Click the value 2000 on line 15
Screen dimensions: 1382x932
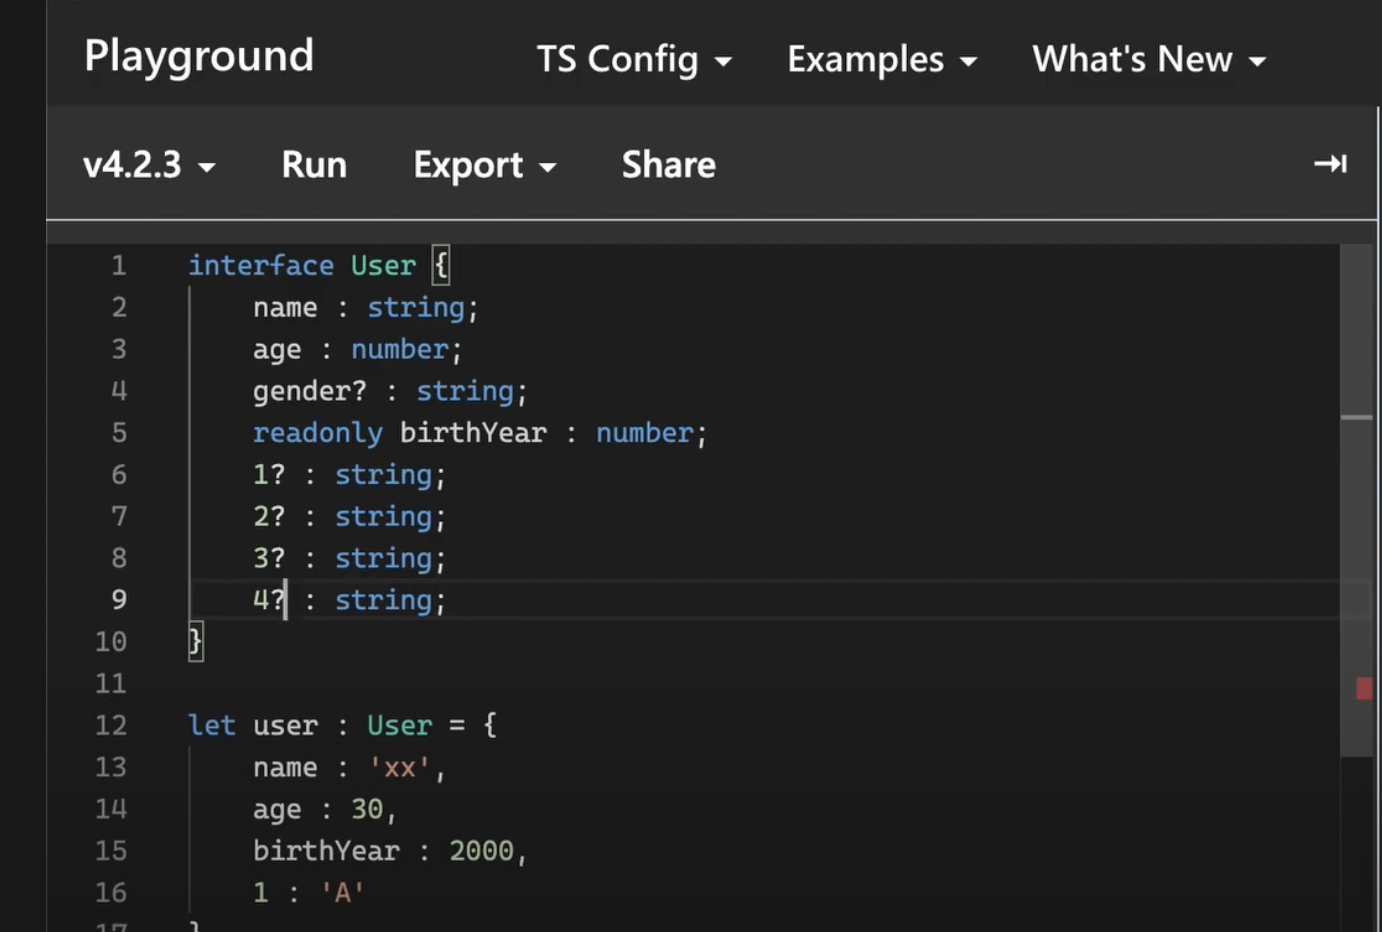(481, 851)
